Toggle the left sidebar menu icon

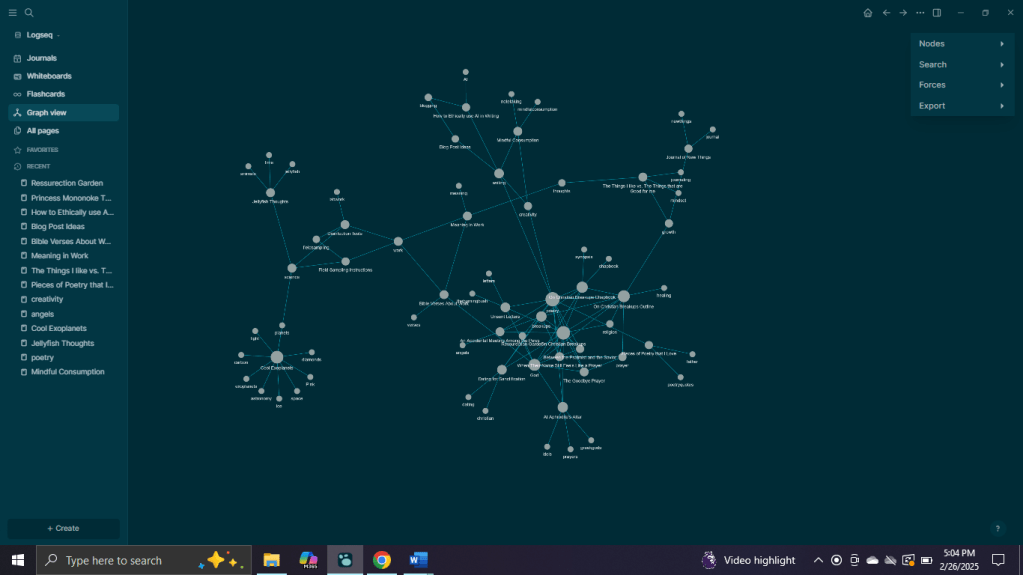[13, 13]
